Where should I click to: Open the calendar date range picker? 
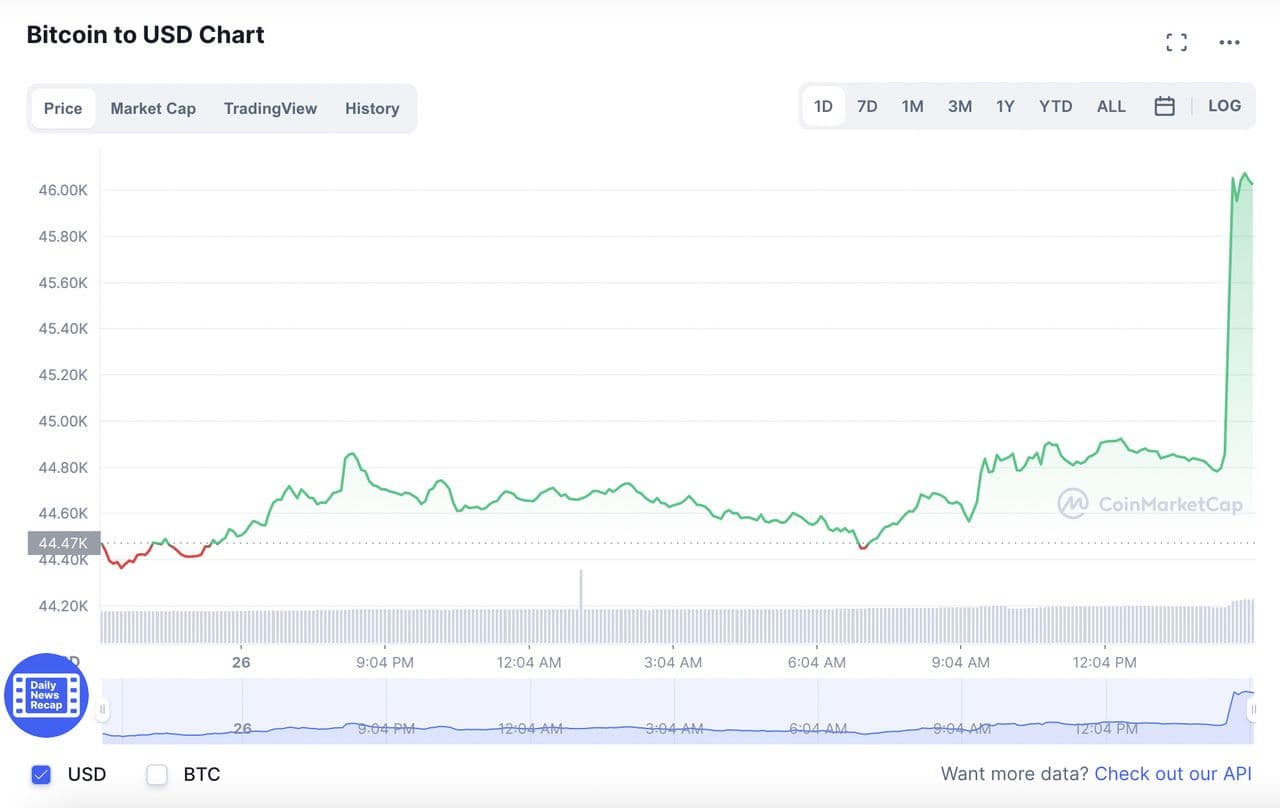tap(1164, 106)
